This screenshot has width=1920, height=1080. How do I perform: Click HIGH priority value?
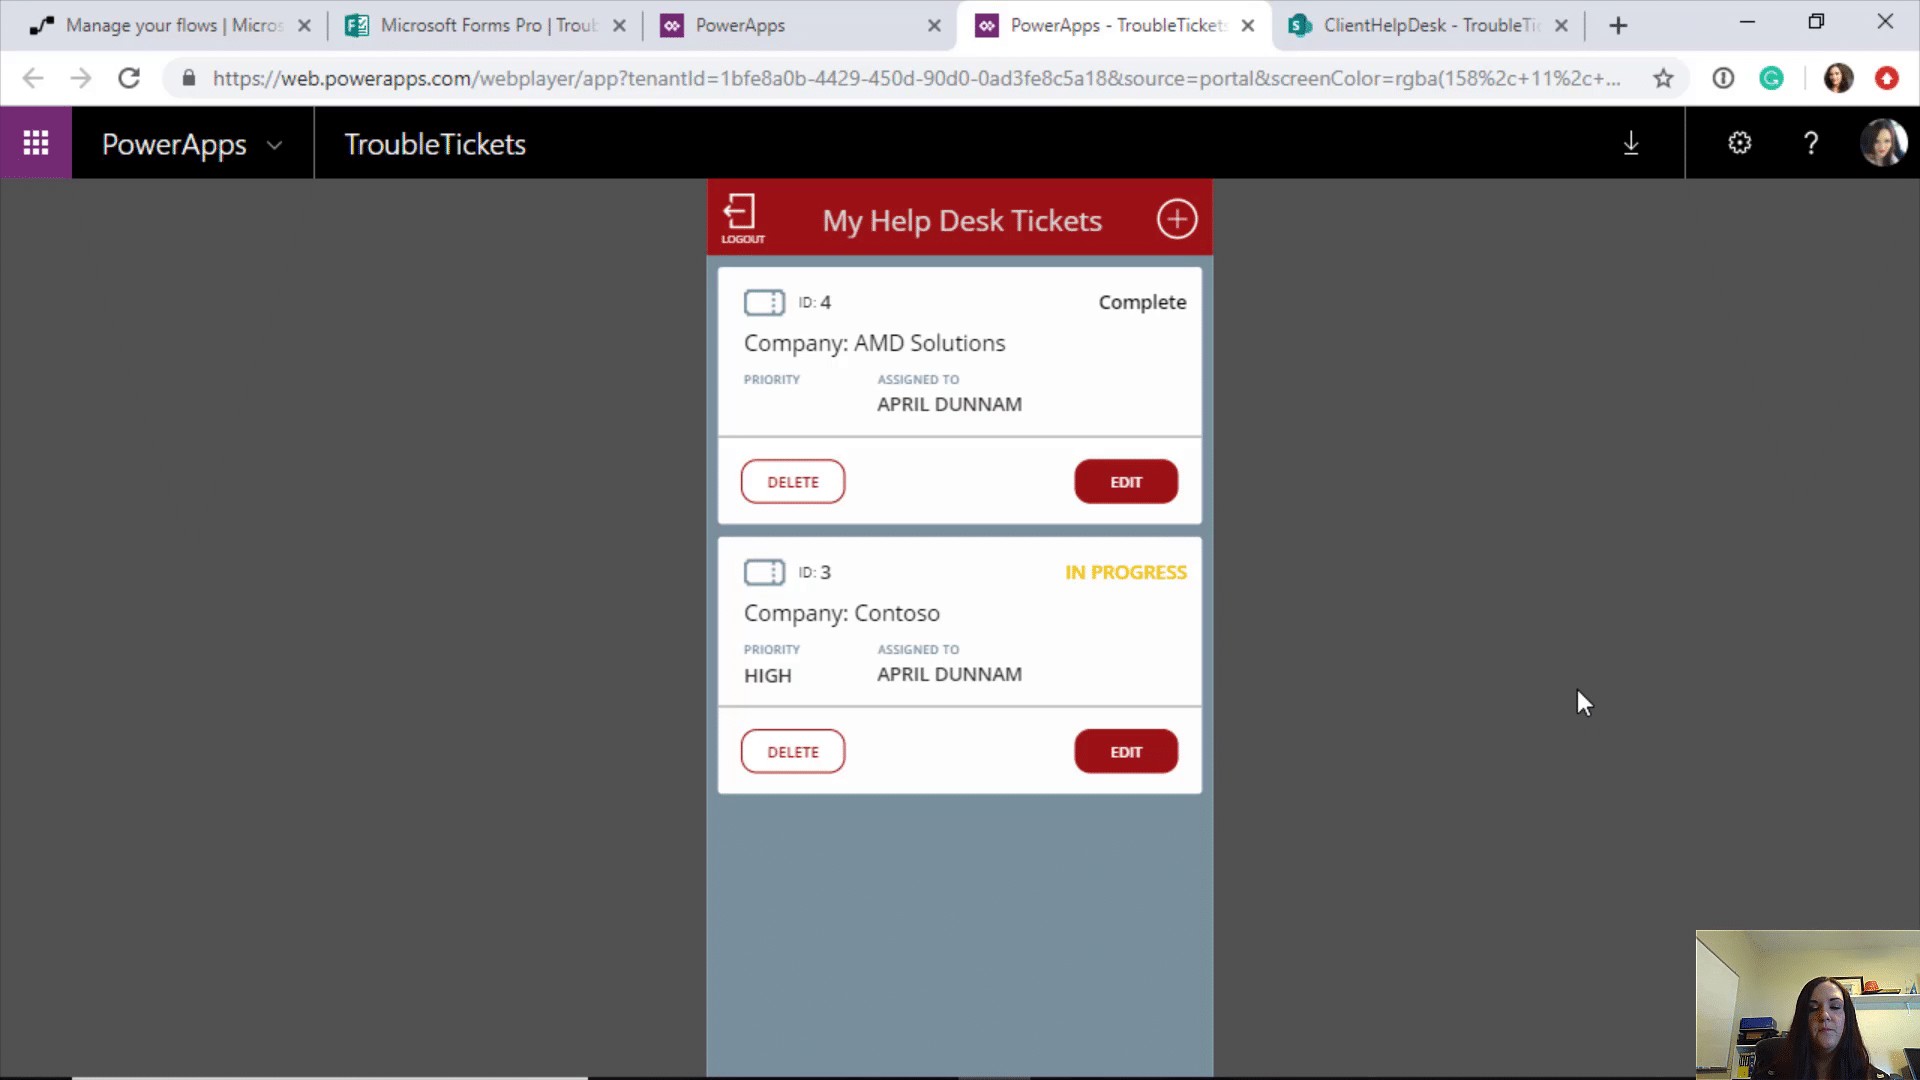coord(767,676)
